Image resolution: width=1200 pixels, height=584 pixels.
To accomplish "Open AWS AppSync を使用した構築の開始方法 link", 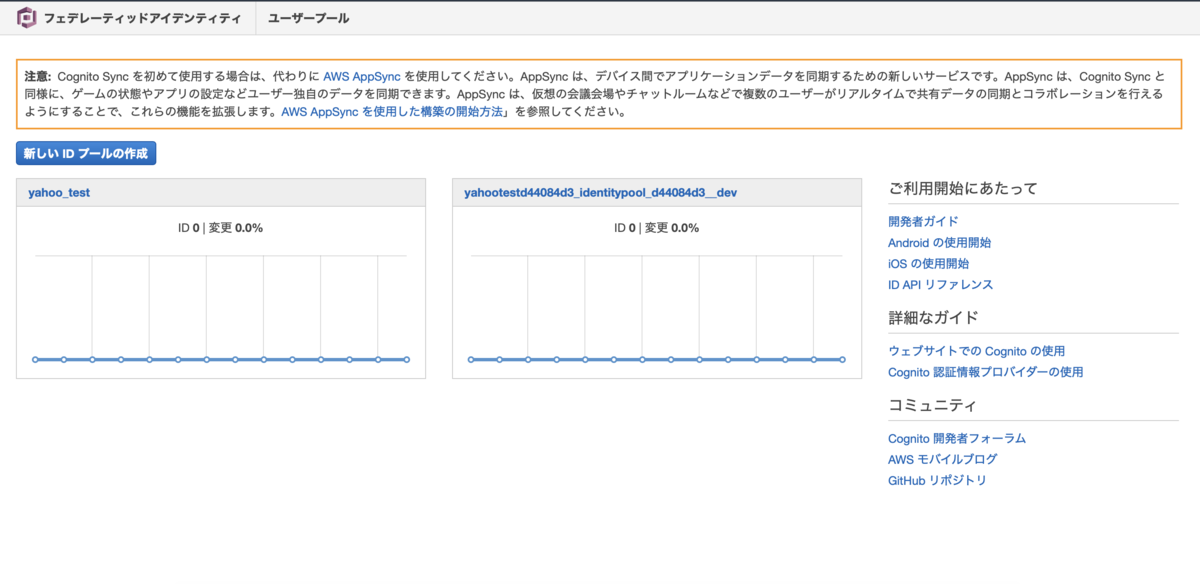I will point(392,112).
